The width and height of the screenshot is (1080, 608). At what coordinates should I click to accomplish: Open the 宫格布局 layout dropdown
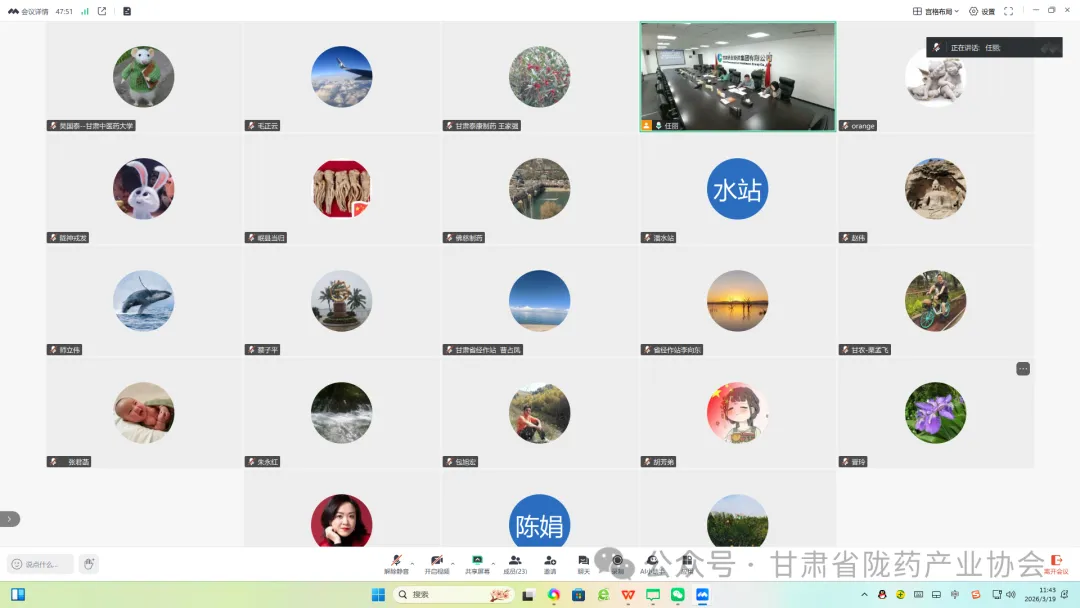pos(935,11)
